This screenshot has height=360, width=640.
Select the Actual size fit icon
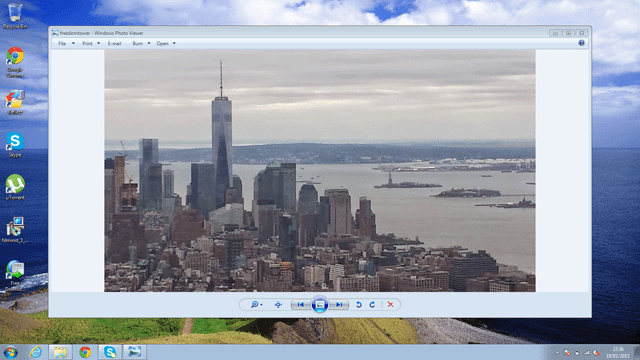[278, 304]
